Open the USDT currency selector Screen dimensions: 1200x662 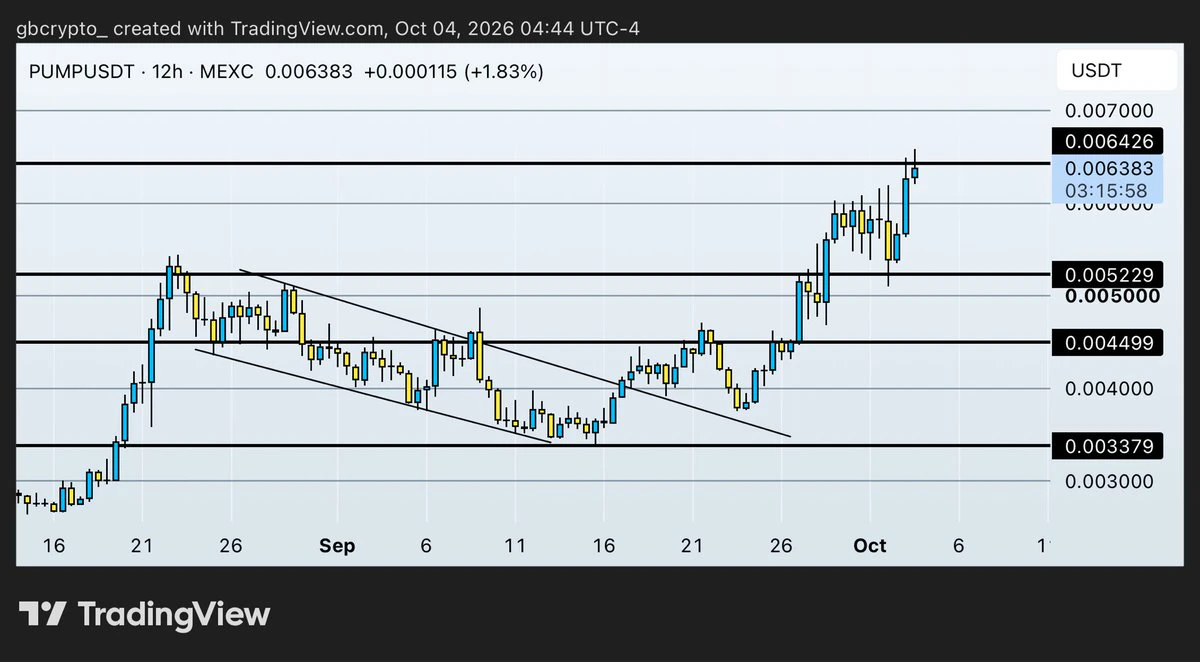[1117, 71]
